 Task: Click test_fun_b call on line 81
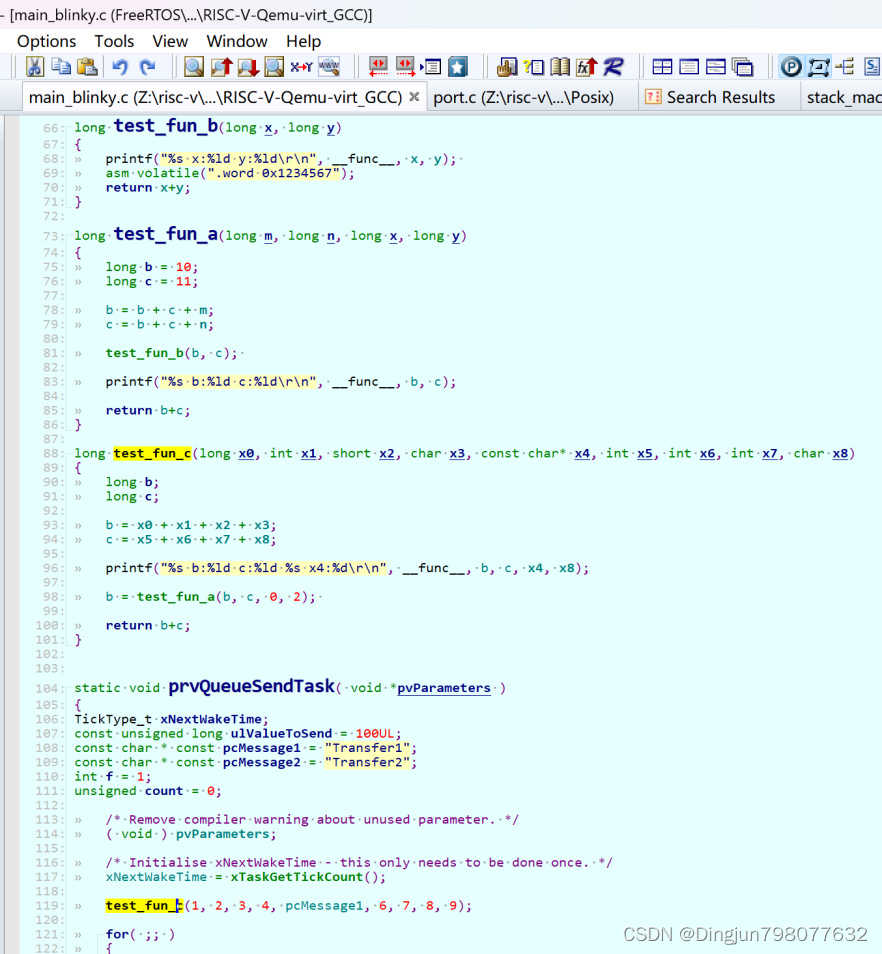click(x=145, y=353)
